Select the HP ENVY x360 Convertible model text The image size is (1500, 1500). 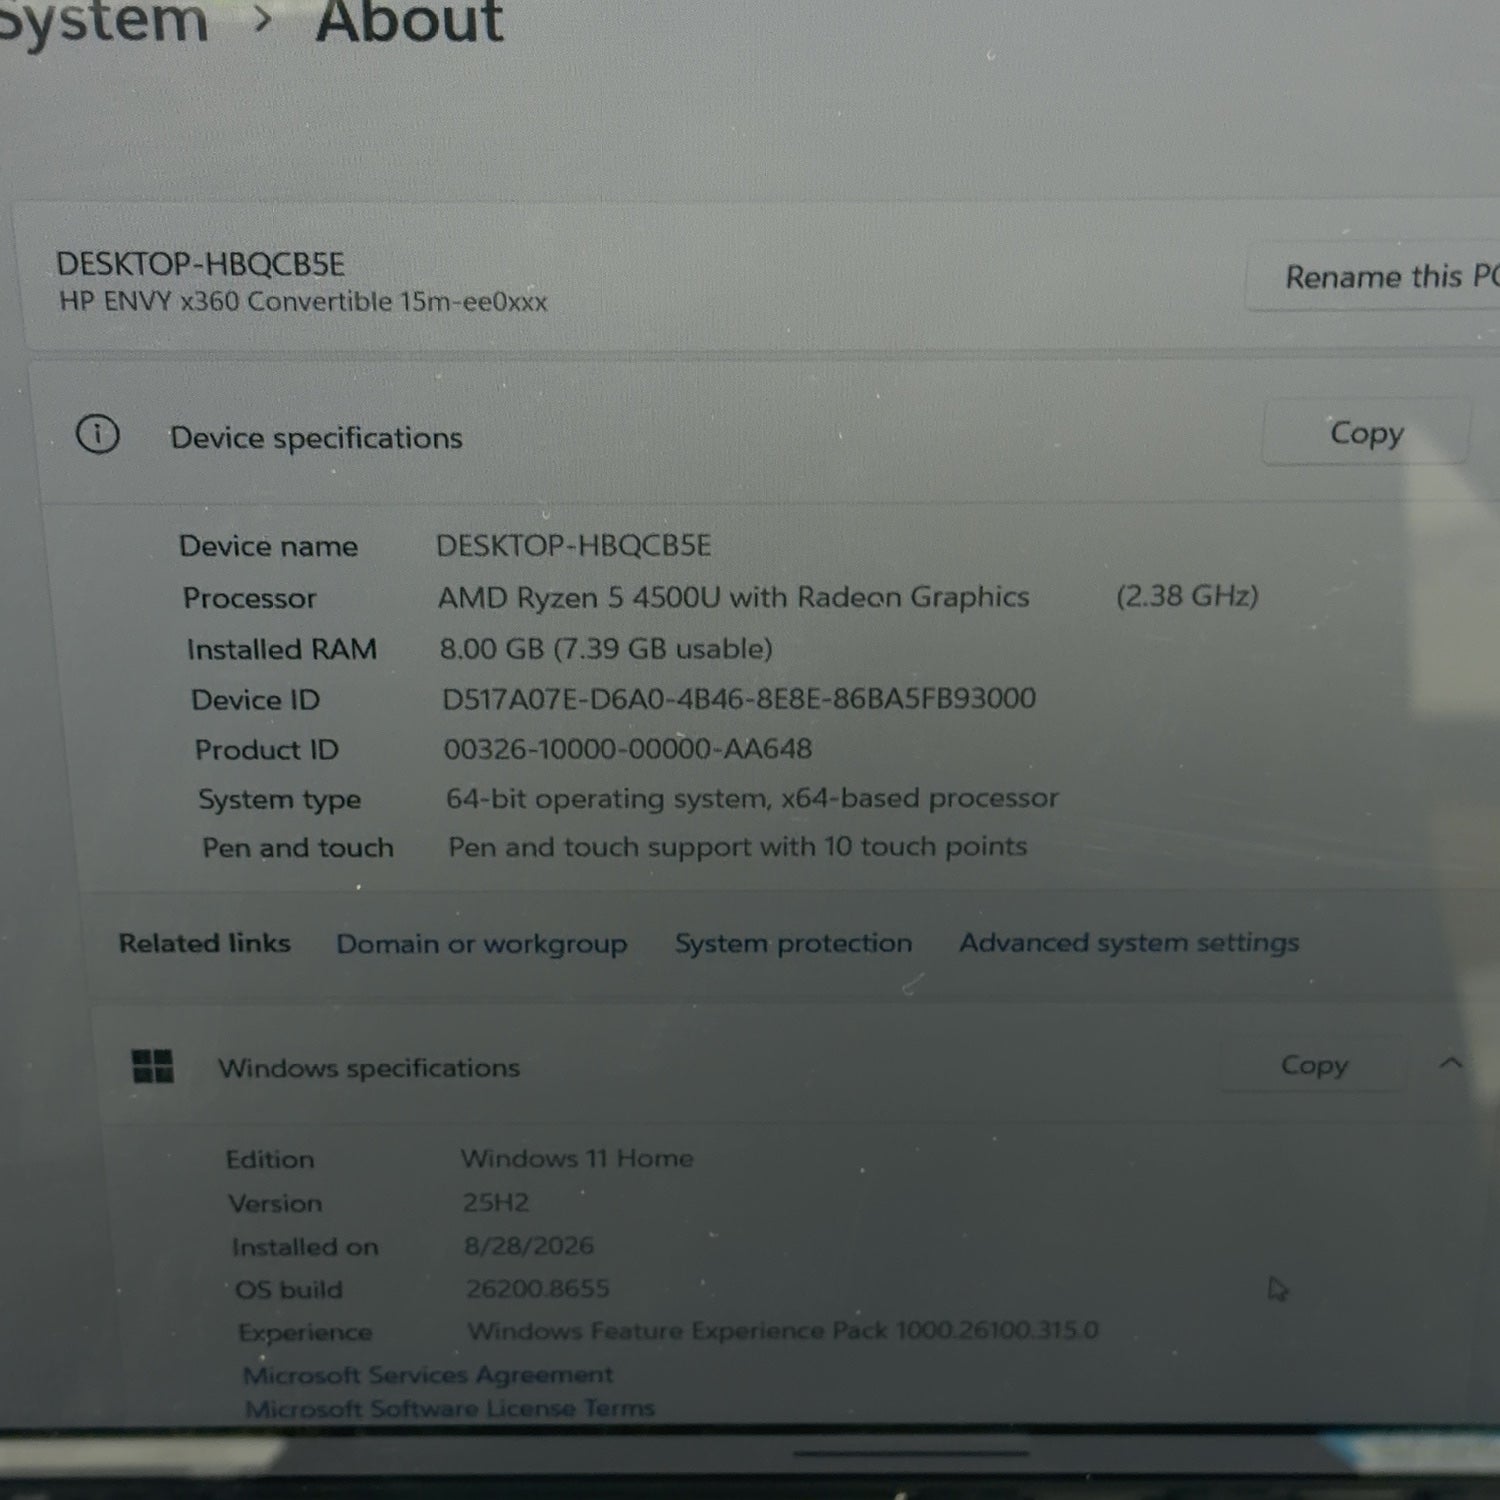pos(303,301)
